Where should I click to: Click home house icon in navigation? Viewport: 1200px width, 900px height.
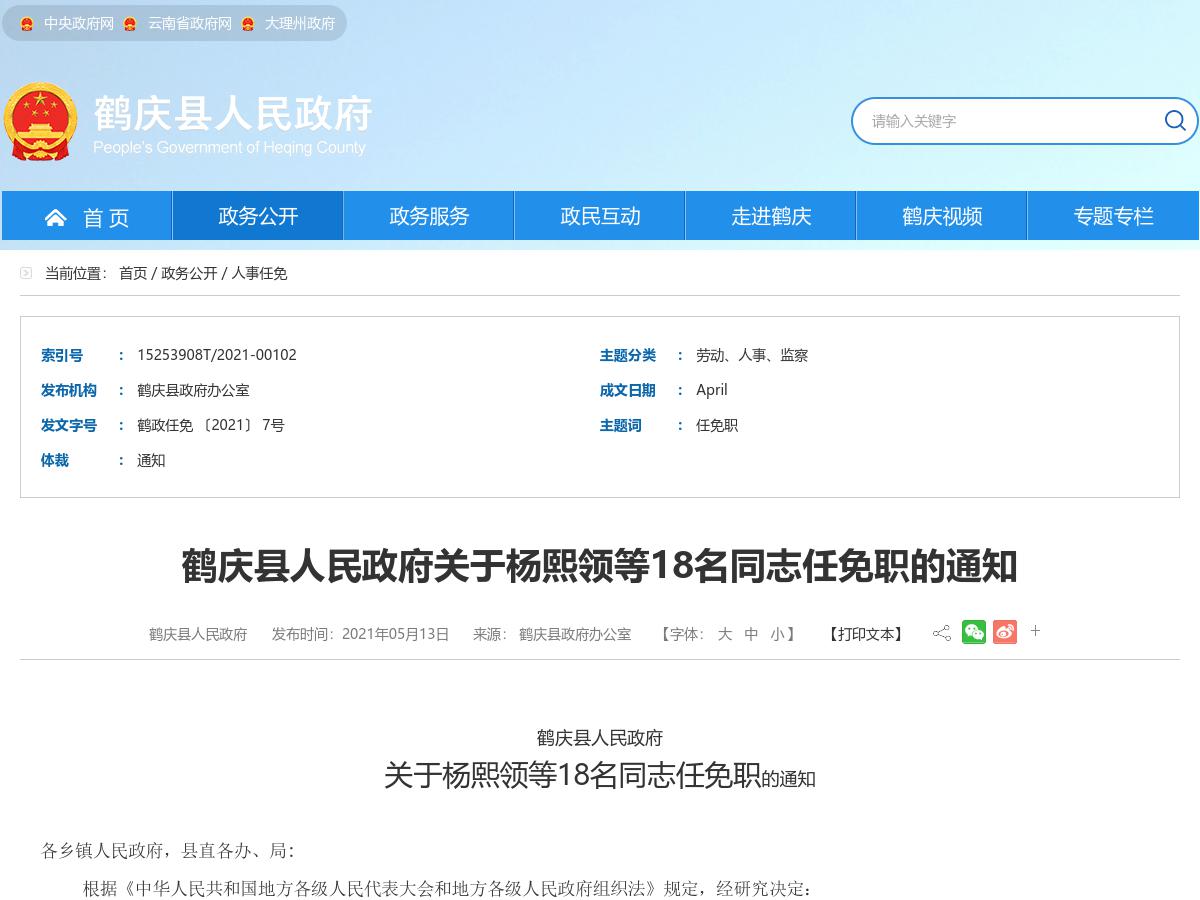pos(56,217)
